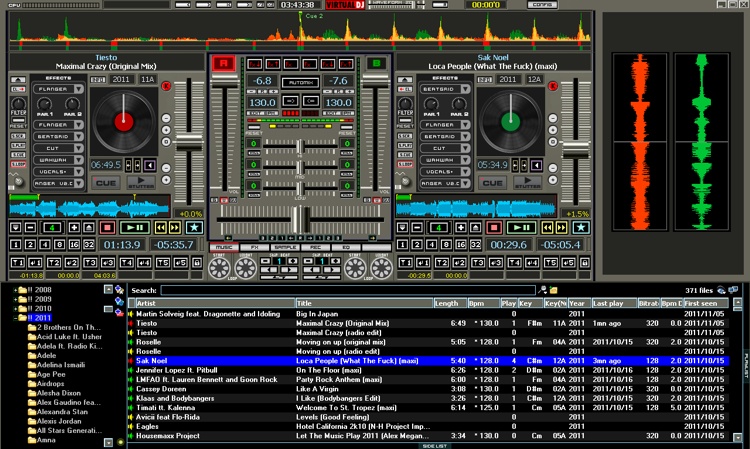Click loop plus button on left deck
This screenshot has height=449, width=750.
(74, 228)
